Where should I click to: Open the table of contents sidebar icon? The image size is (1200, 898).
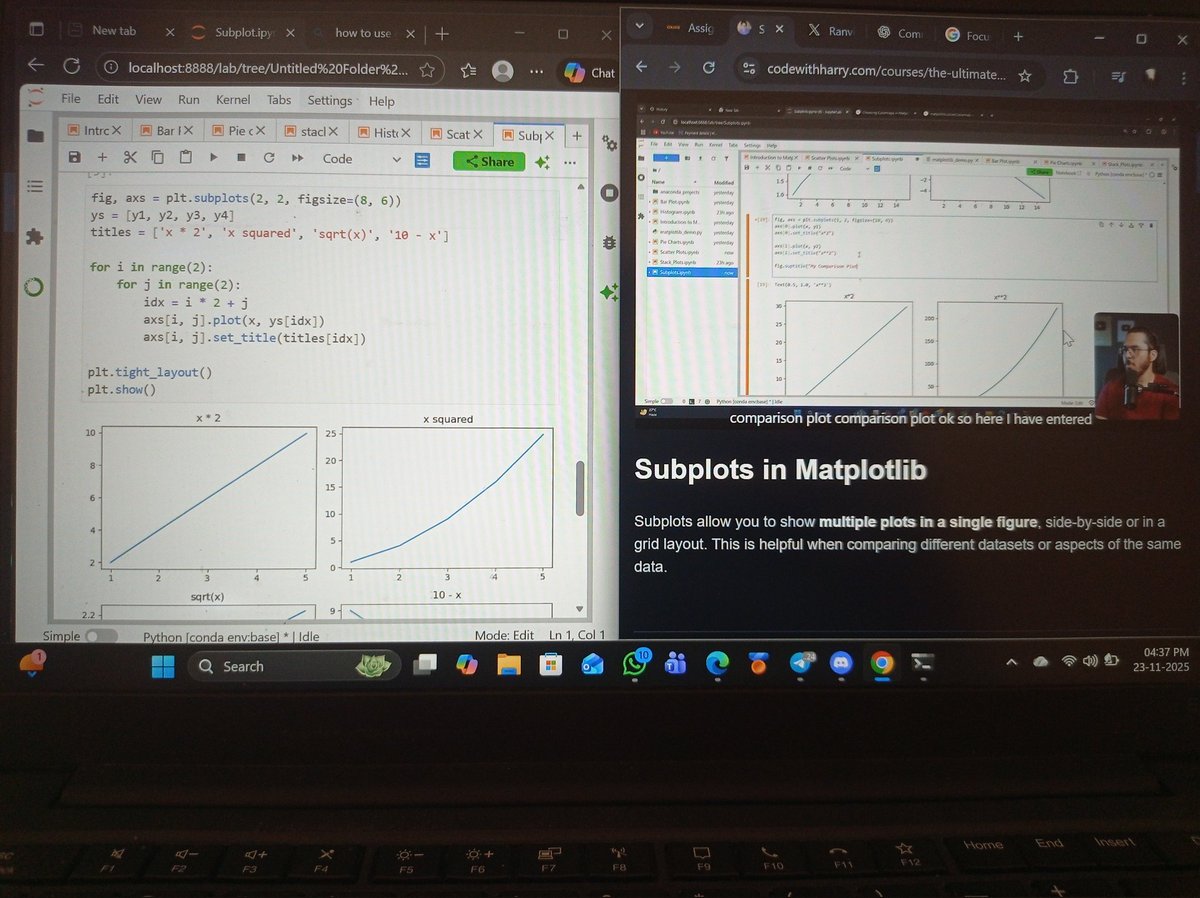tap(35, 187)
